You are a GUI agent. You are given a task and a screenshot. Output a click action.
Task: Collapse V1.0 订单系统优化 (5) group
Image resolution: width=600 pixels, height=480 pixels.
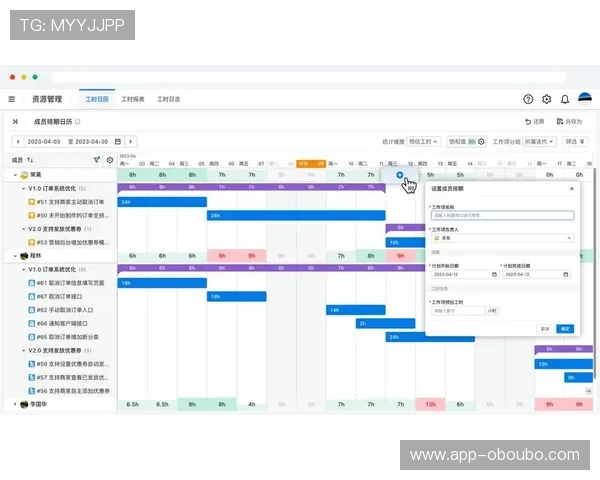pos(23,269)
